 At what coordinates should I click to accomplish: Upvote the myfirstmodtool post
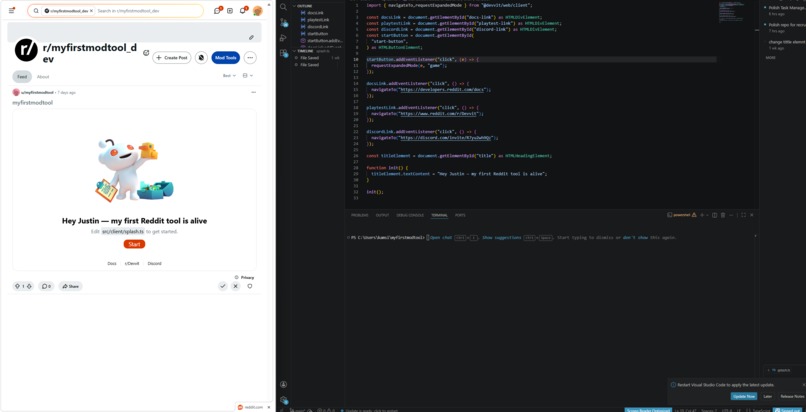coord(17,286)
